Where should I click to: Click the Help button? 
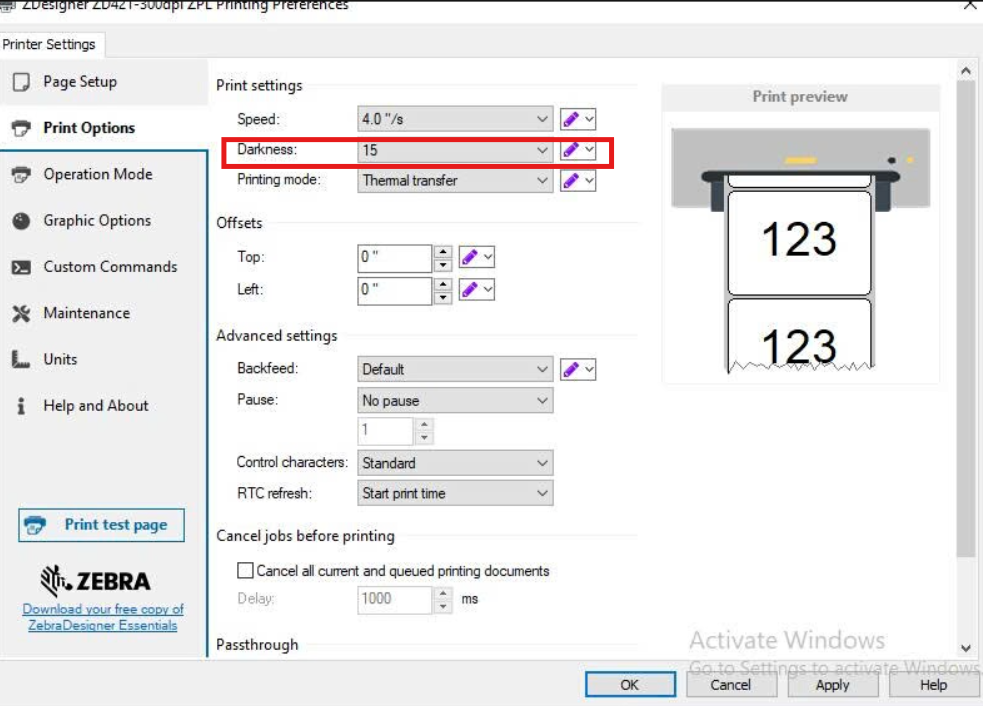(933, 685)
